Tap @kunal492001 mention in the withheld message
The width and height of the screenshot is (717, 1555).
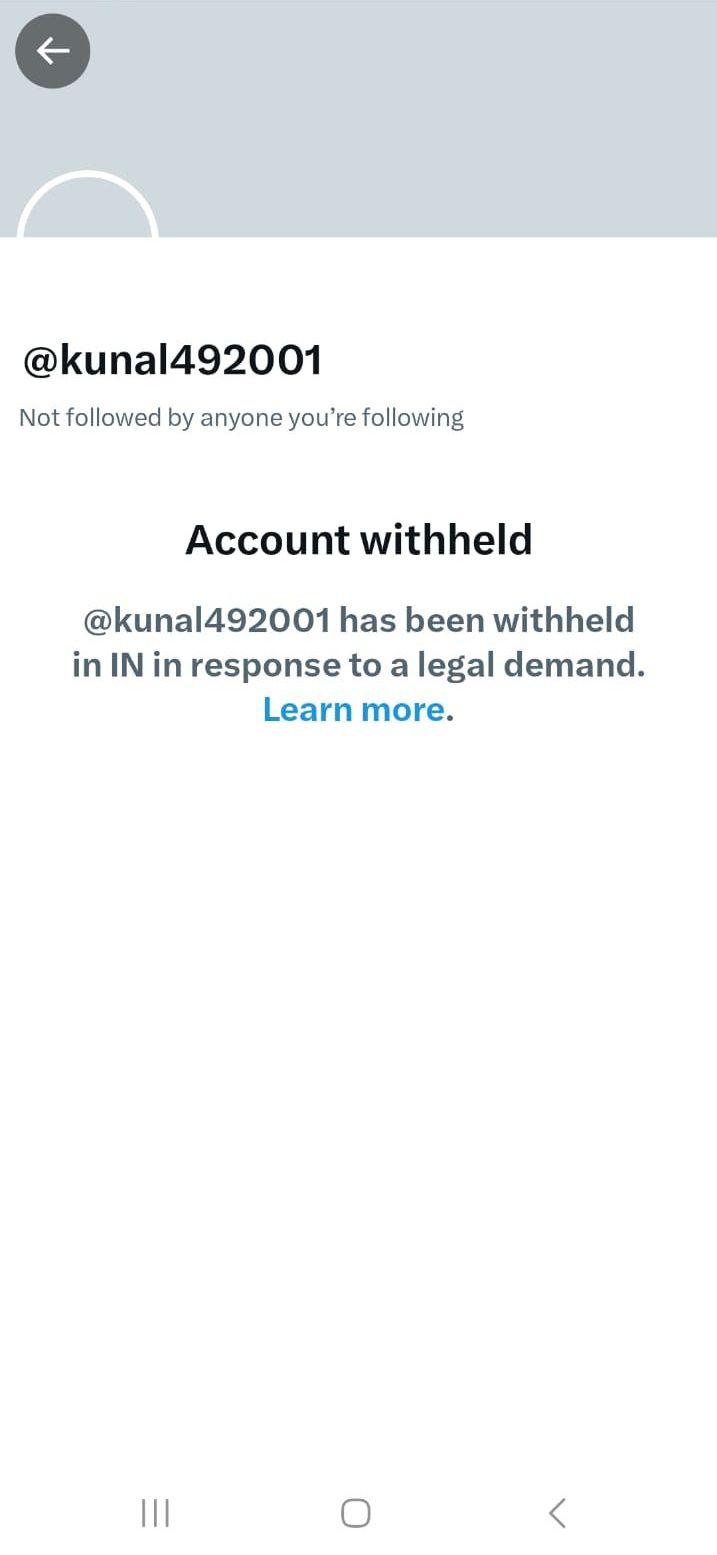click(x=207, y=620)
